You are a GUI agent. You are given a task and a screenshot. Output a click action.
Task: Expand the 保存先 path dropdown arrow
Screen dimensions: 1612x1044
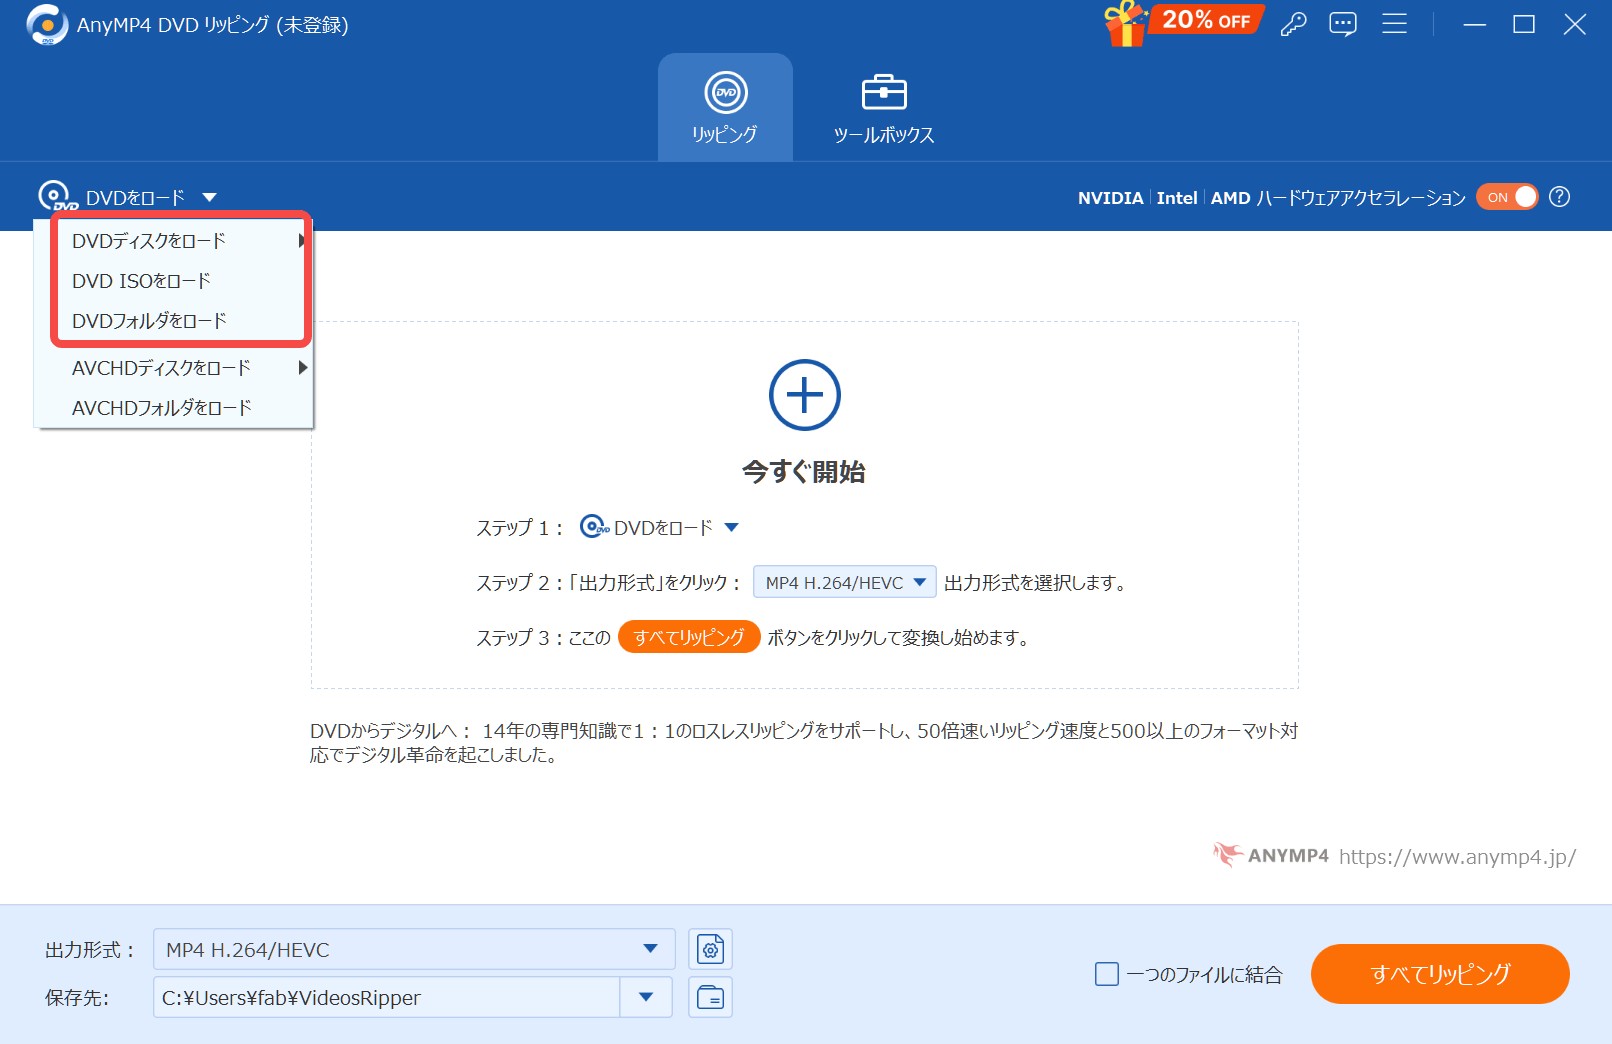pyautogui.click(x=646, y=997)
